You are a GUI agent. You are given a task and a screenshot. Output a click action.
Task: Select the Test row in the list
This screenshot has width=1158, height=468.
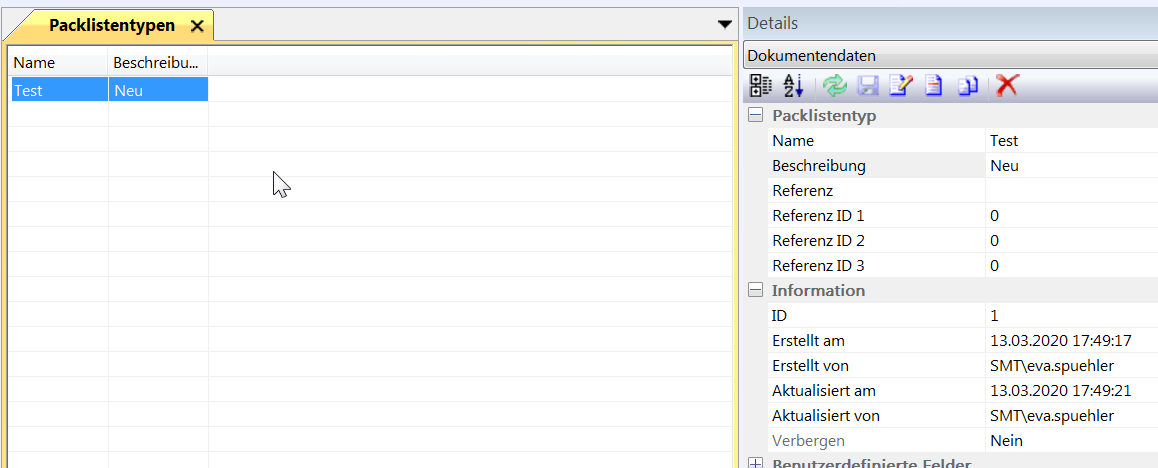pos(58,90)
